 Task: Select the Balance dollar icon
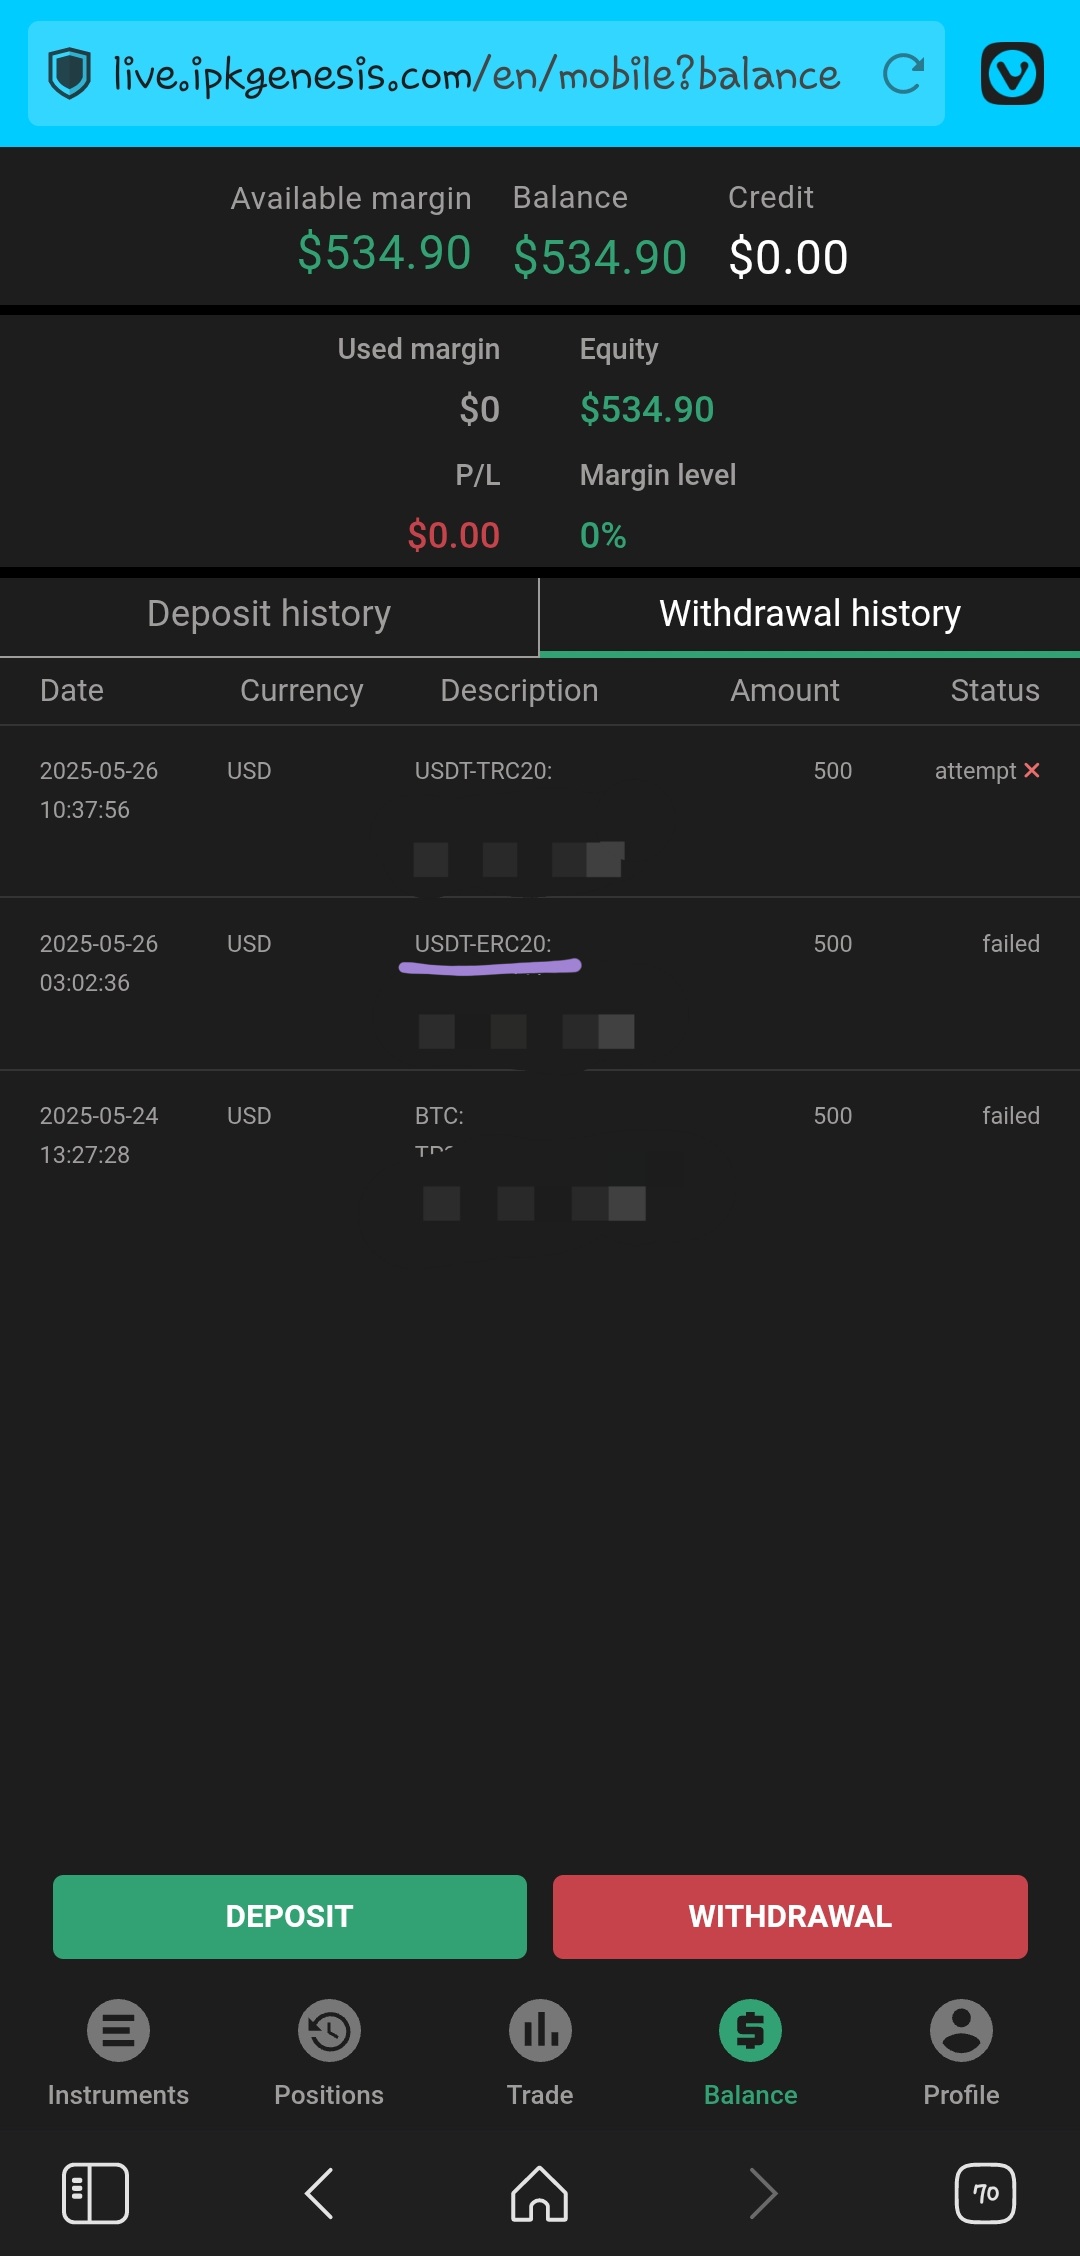(750, 2031)
